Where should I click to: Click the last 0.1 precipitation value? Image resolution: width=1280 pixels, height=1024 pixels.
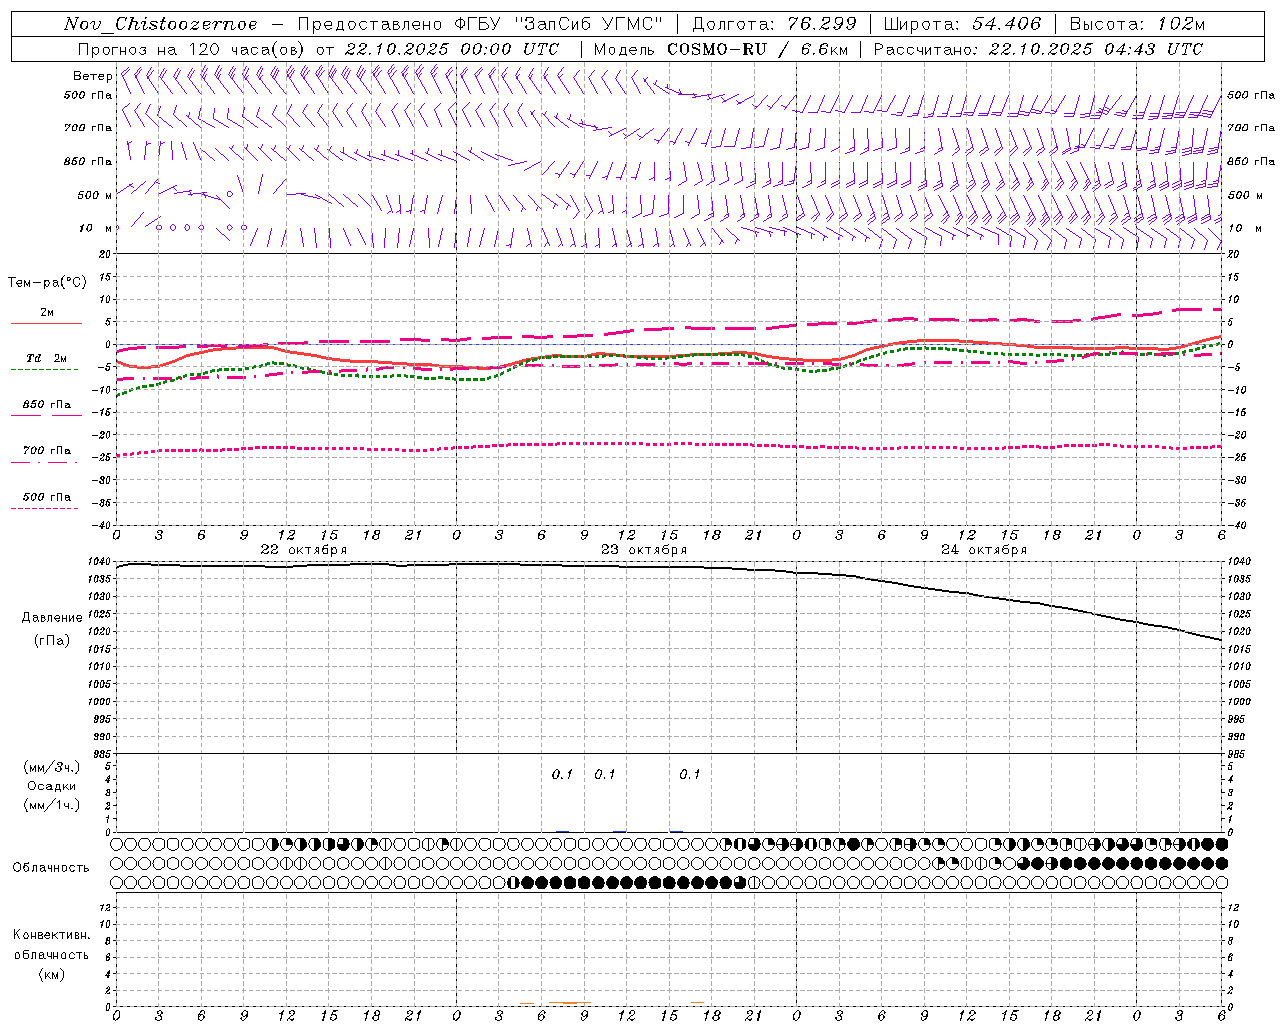click(x=690, y=775)
